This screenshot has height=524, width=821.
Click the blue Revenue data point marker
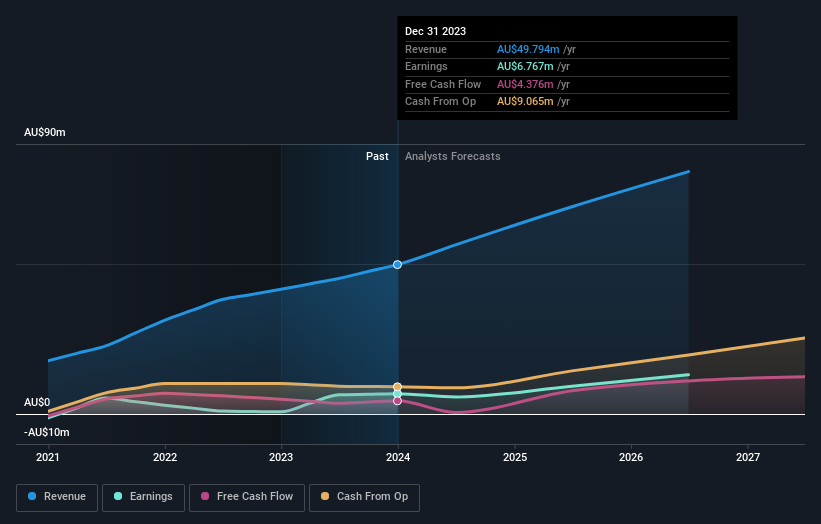tap(397, 264)
